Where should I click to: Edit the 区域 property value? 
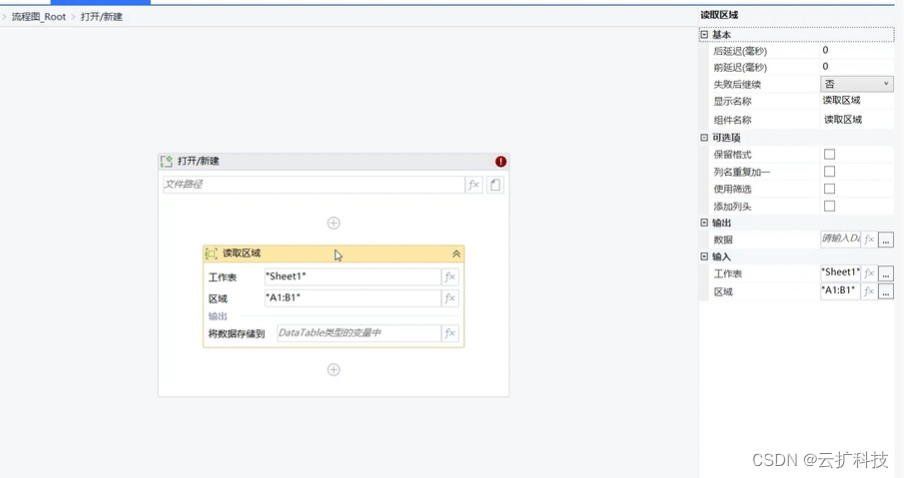point(841,292)
